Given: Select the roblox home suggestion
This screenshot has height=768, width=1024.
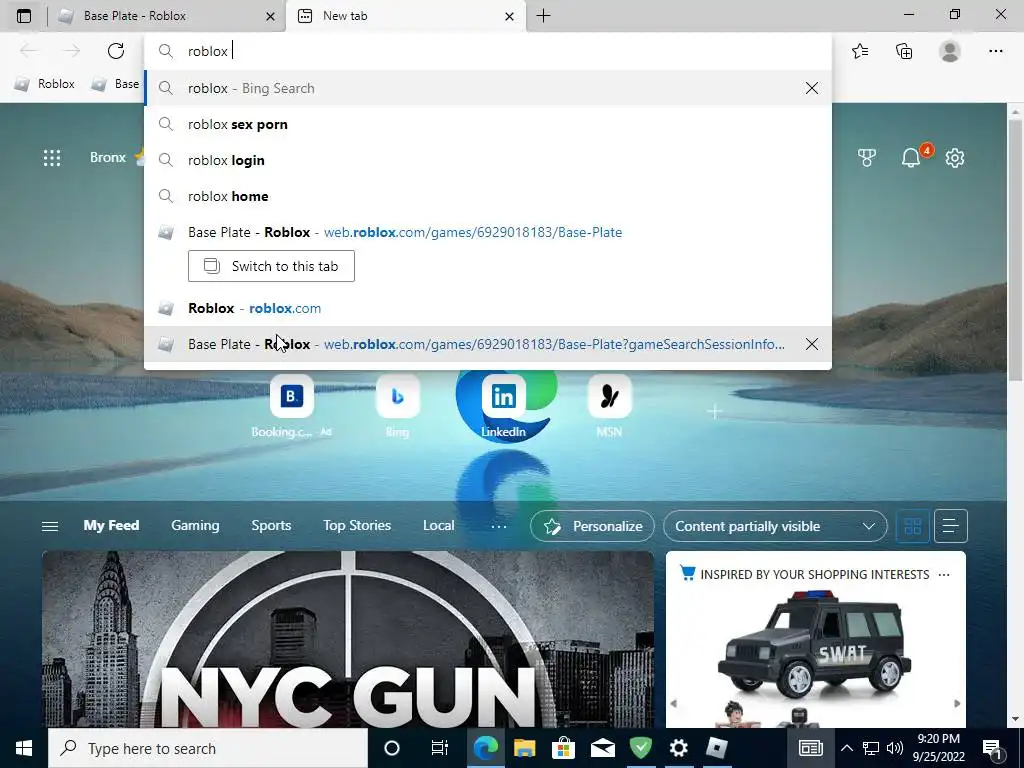Looking at the screenshot, I should click(x=487, y=196).
